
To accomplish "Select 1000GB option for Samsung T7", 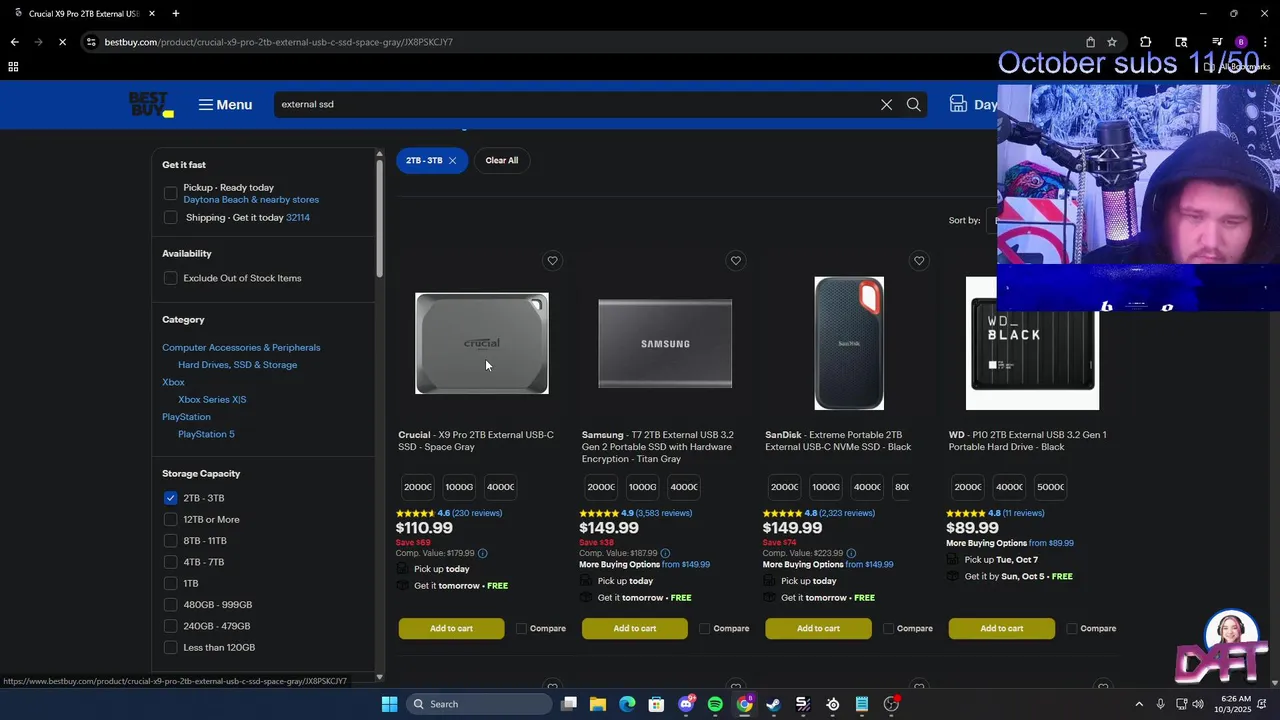I will pyautogui.click(x=642, y=487).
